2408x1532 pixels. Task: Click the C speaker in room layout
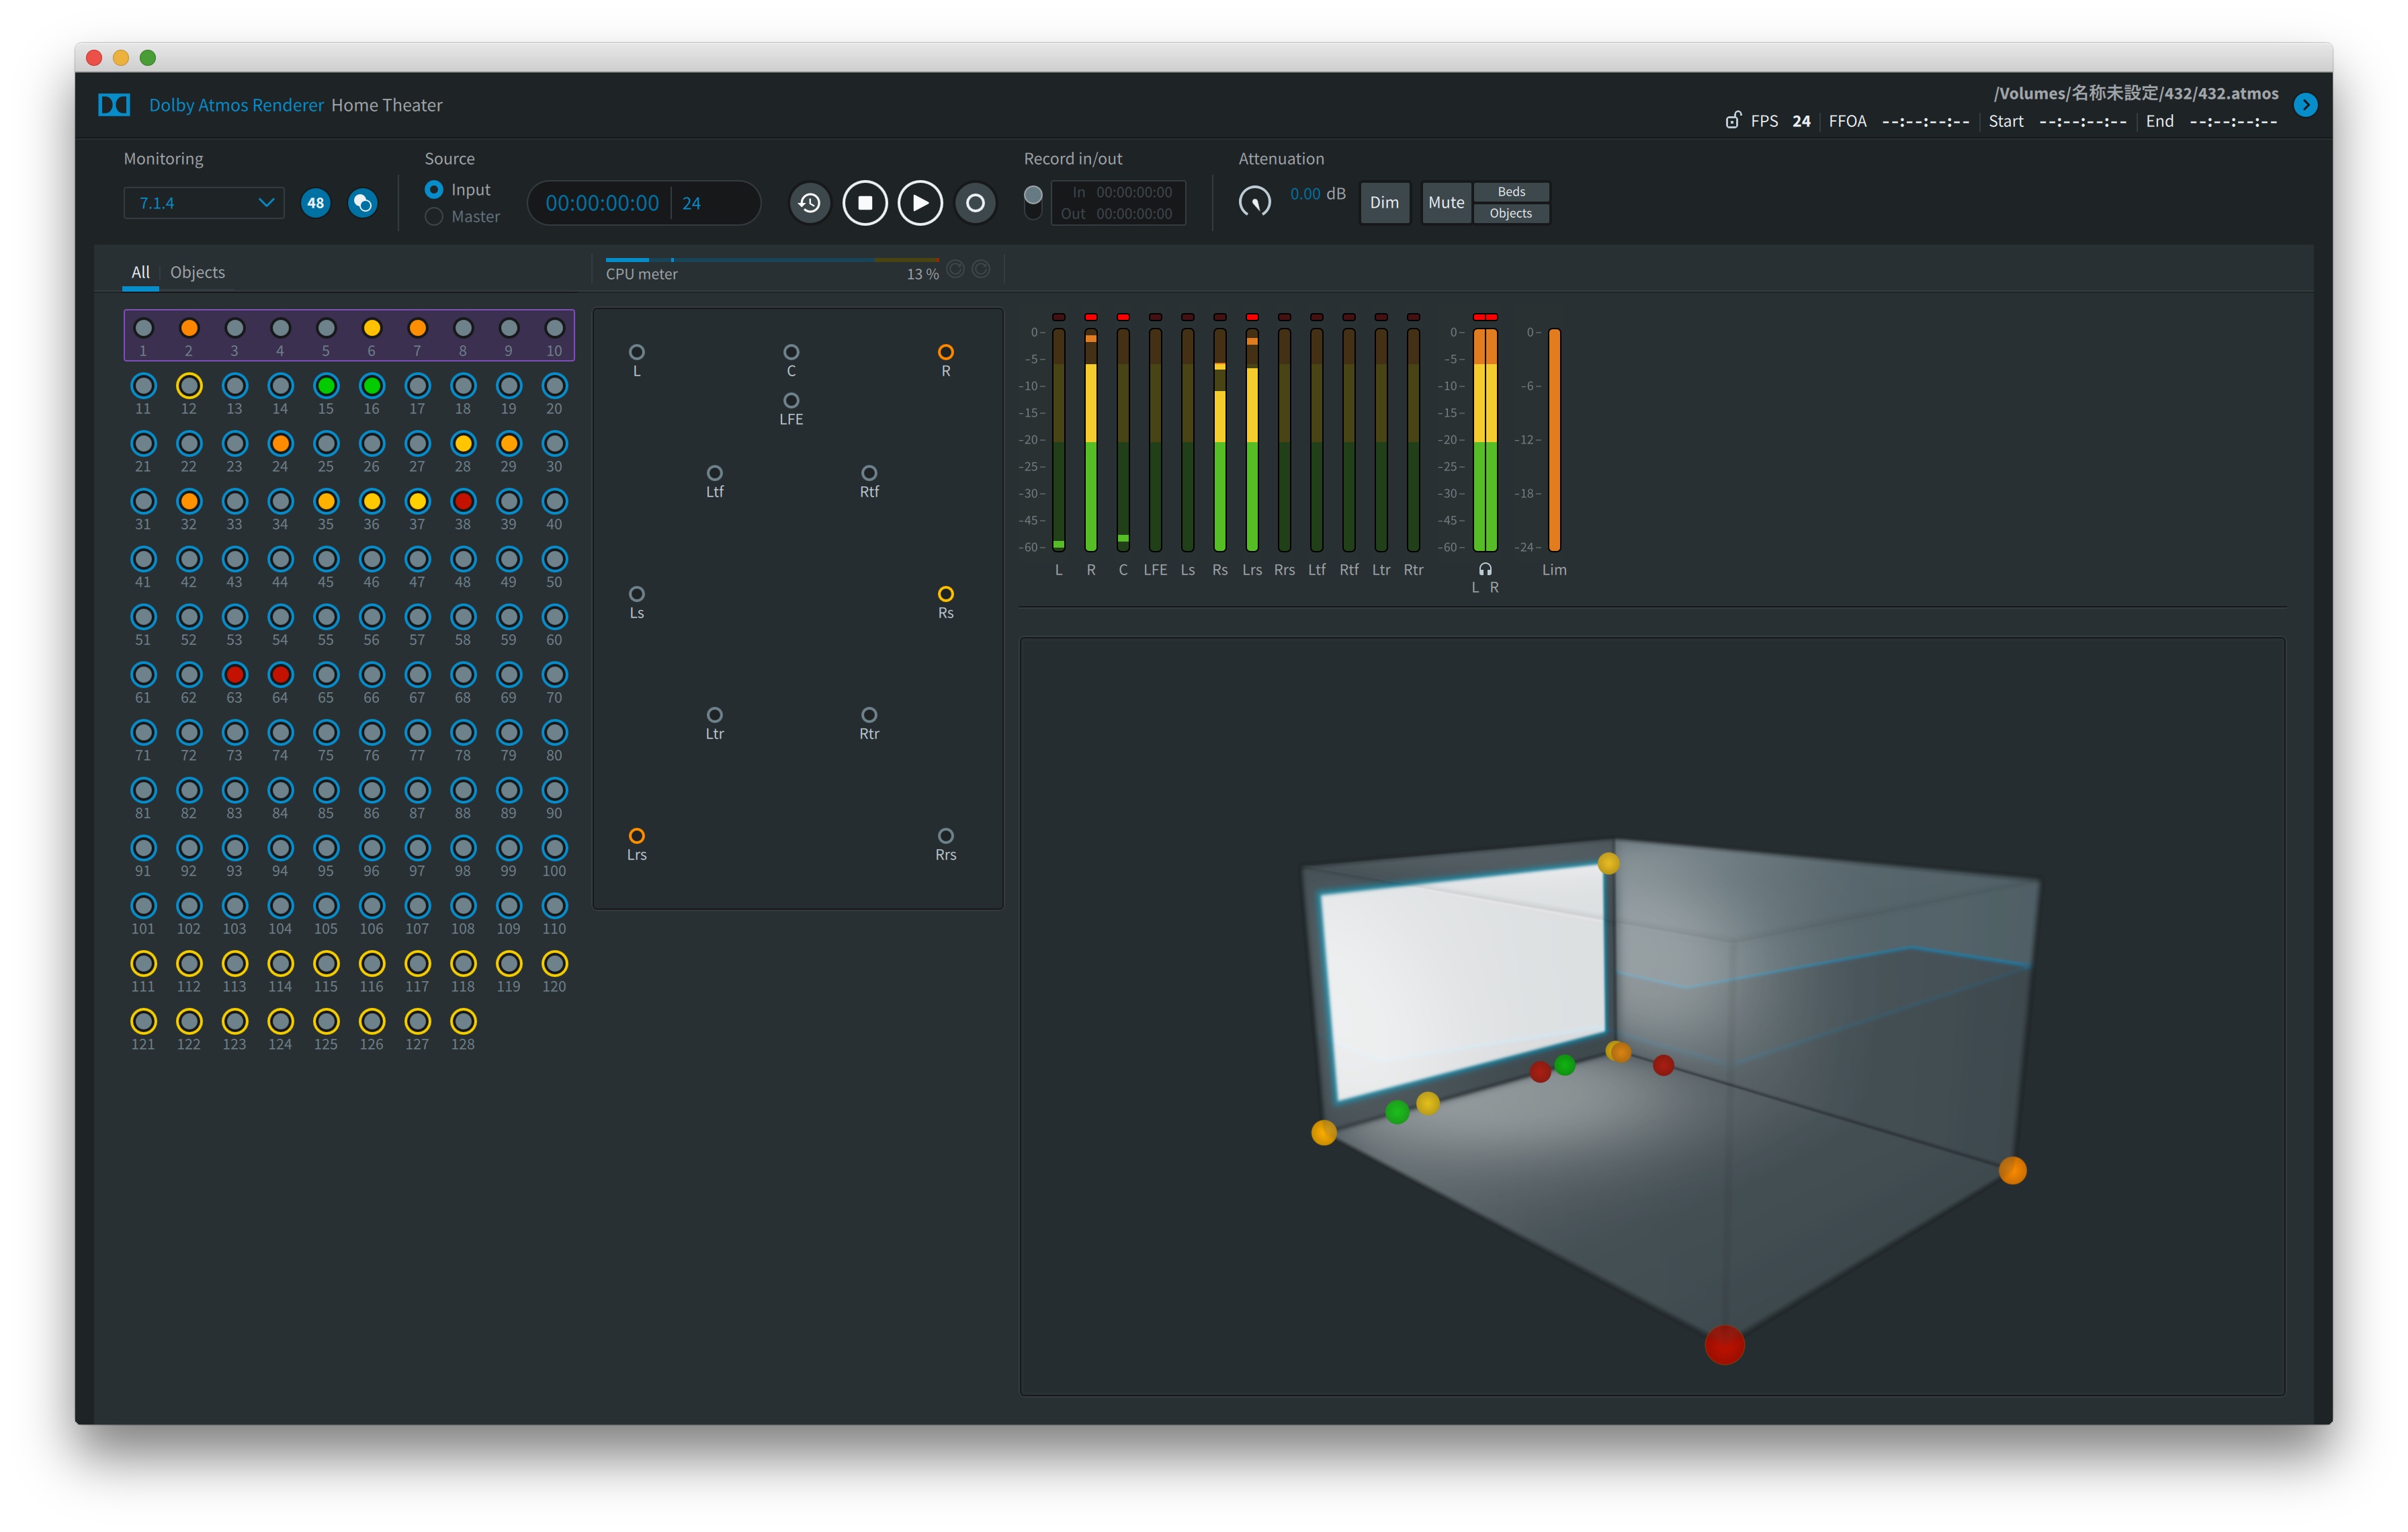pyautogui.click(x=791, y=352)
